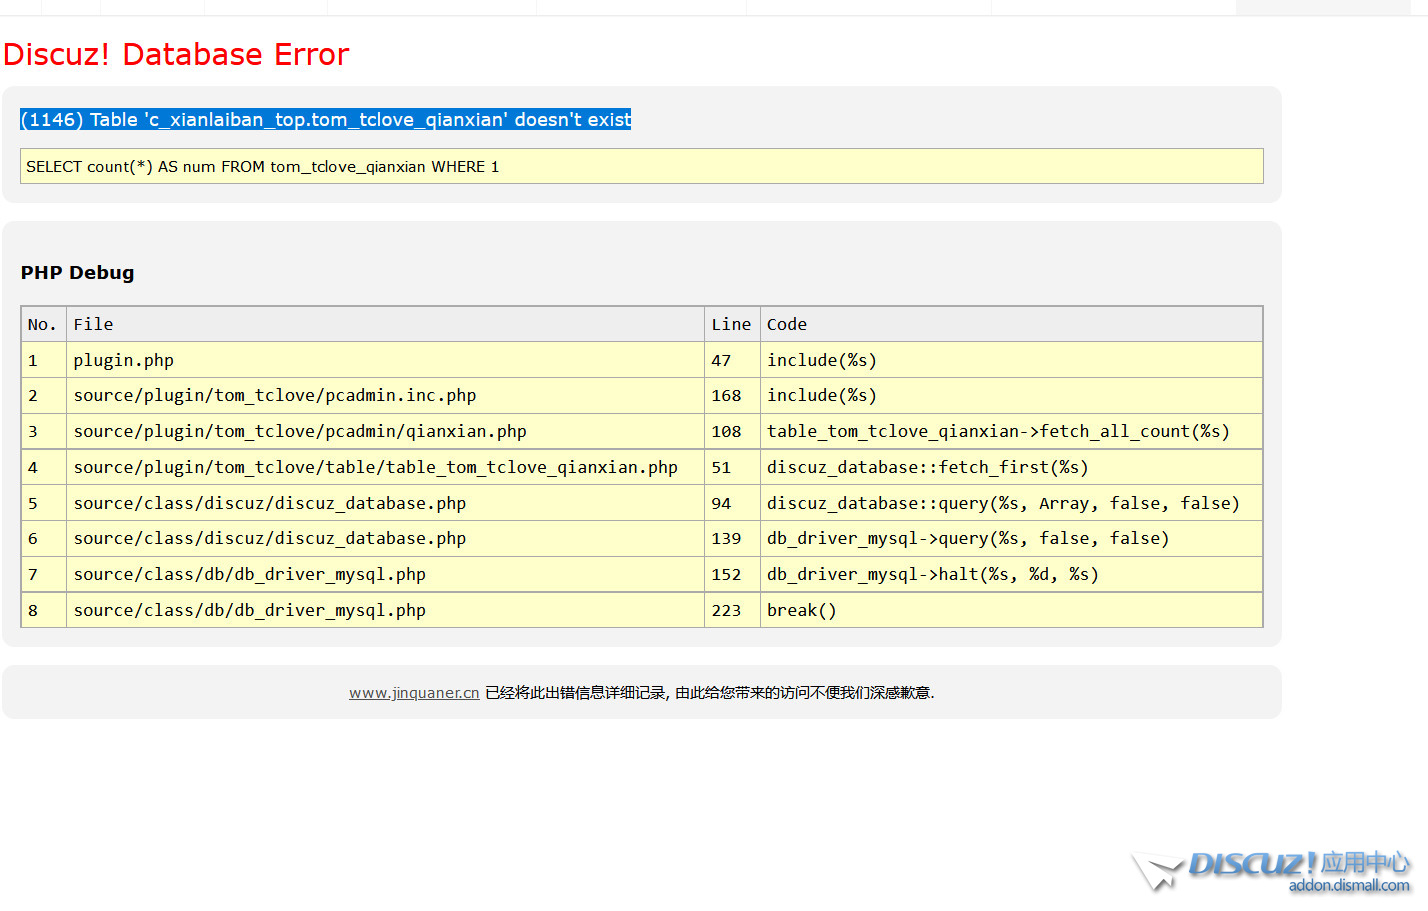Click the discuz_database::fetch_first(%s) code cell
The width and height of the screenshot is (1428, 911).
[927, 468]
